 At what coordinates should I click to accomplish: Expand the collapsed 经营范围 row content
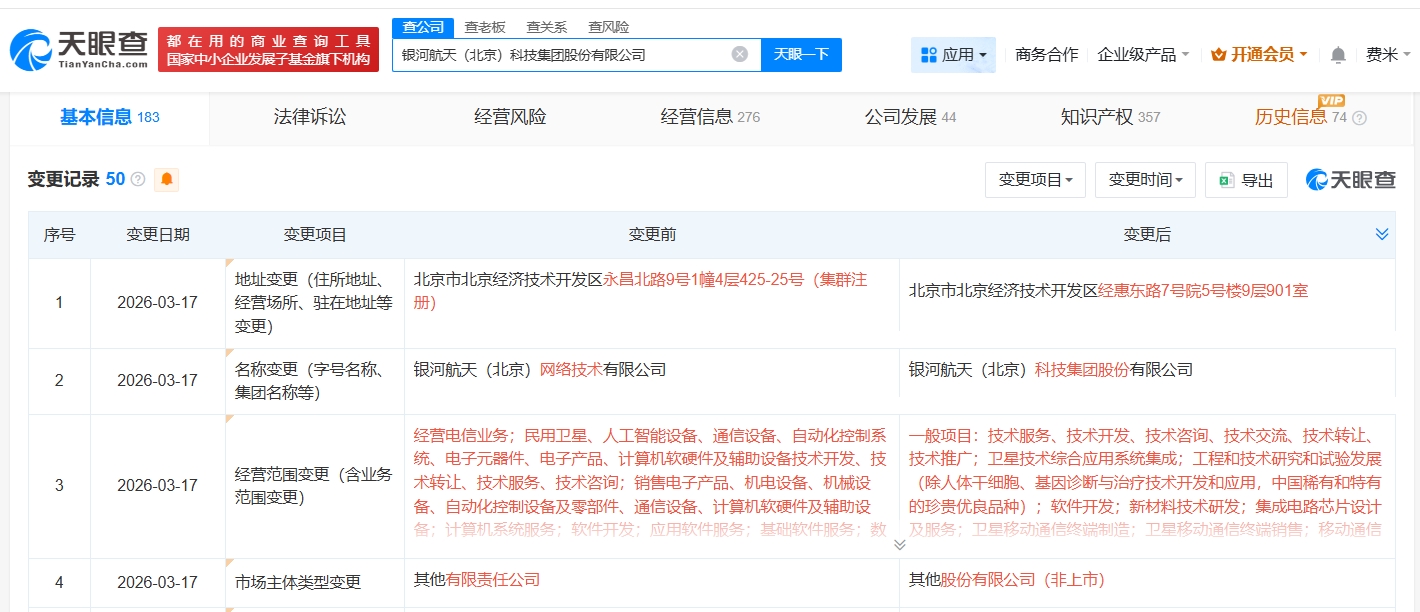pos(899,545)
